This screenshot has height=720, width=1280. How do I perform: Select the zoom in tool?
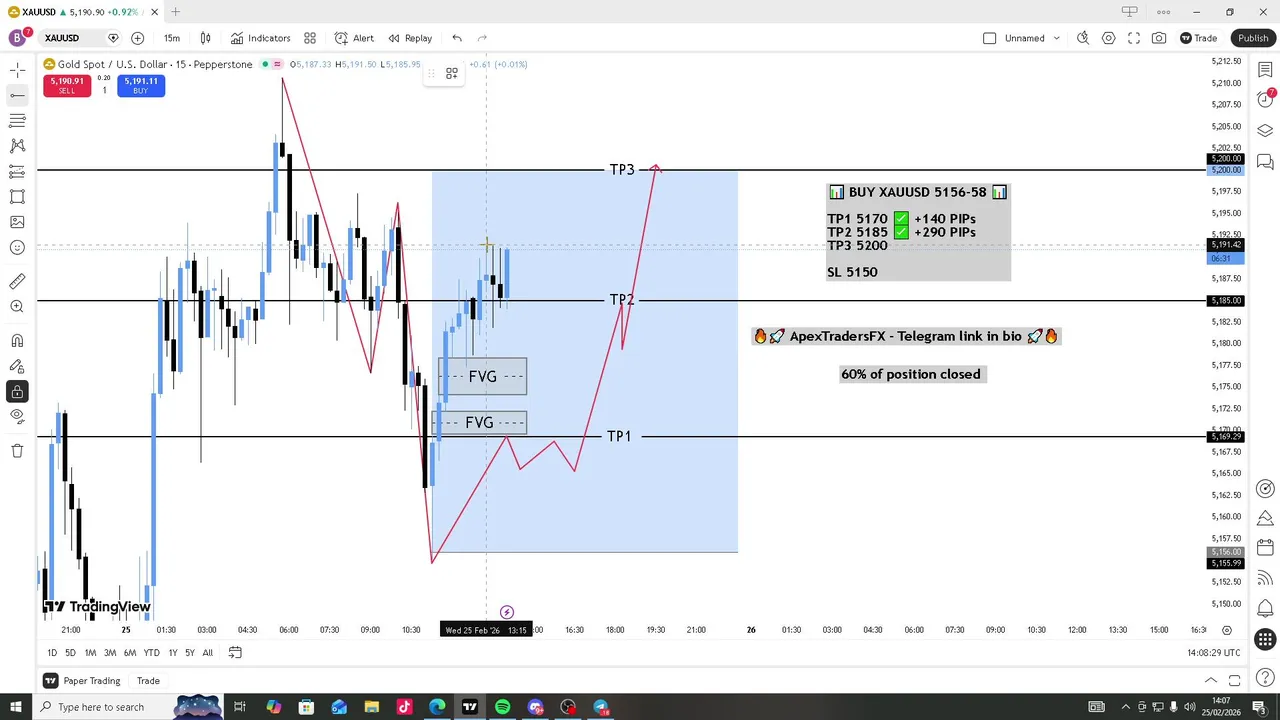click(x=17, y=307)
